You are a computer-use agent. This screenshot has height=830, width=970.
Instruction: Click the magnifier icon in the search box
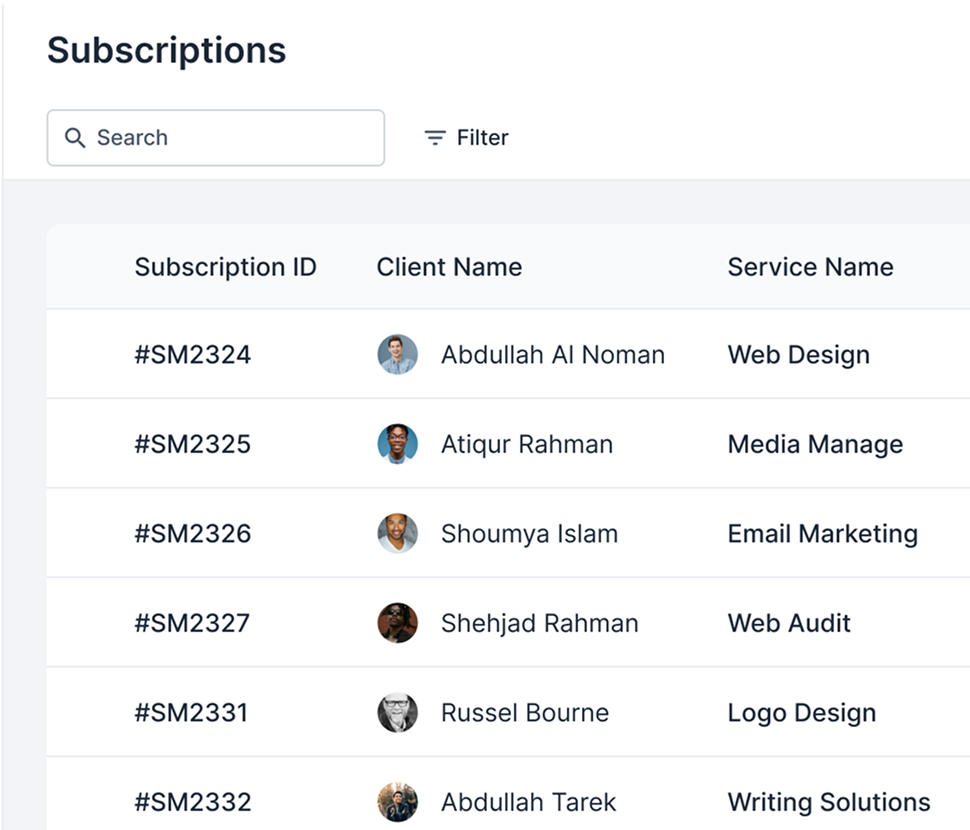(75, 137)
